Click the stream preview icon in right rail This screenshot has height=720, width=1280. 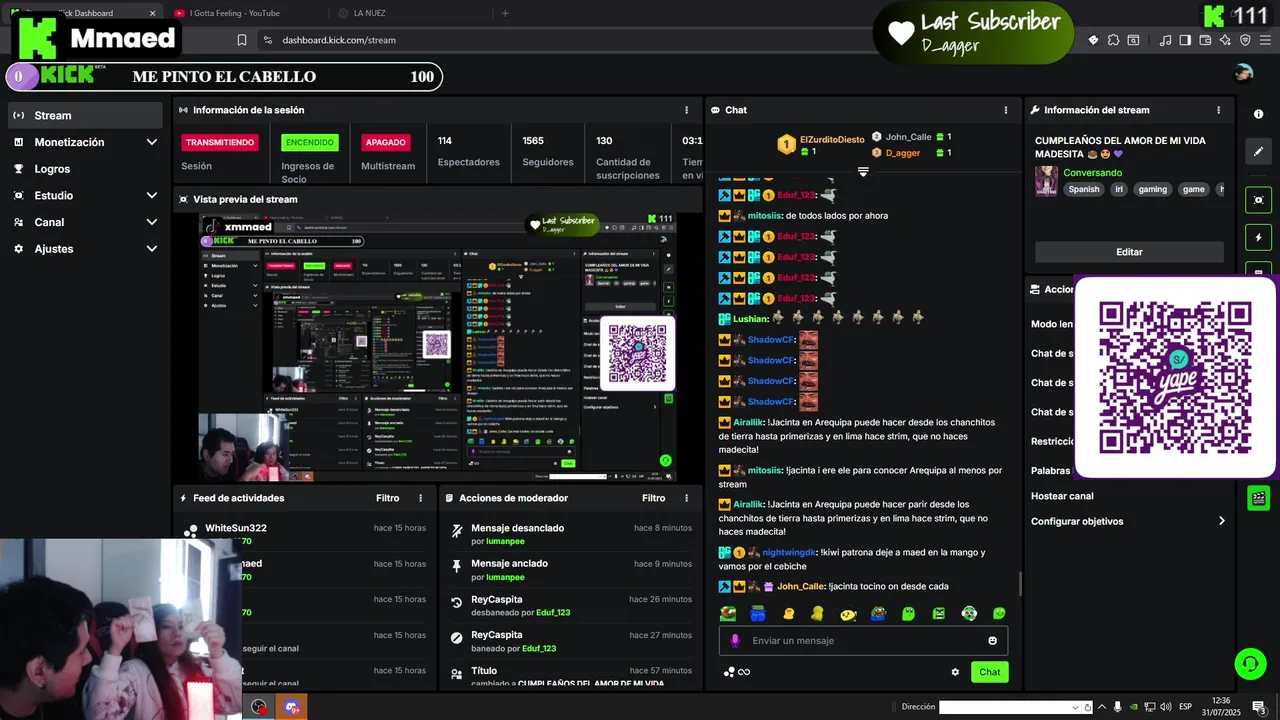coord(1258,200)
